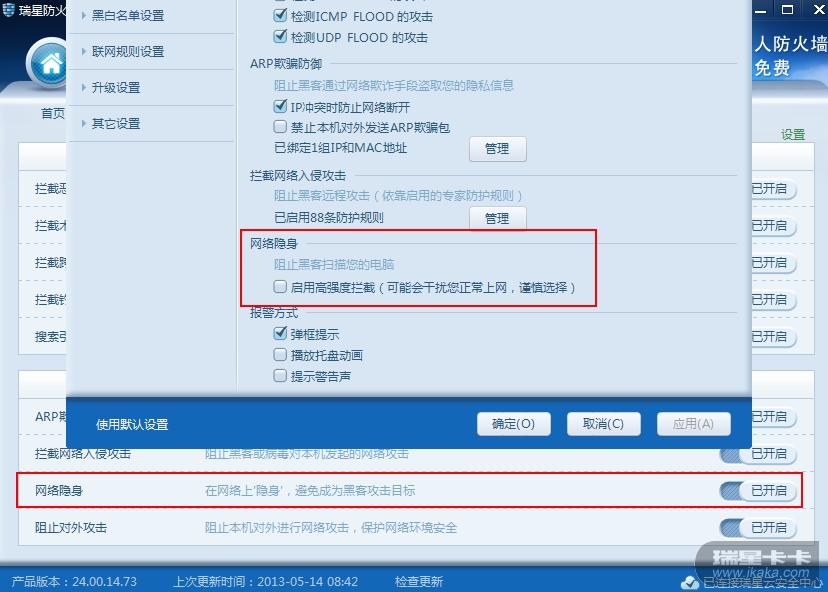This screenshot has height=592, width=828.
Task: Uncheck IP冲突时防止网络断开
Action: [x=280, y=107]
